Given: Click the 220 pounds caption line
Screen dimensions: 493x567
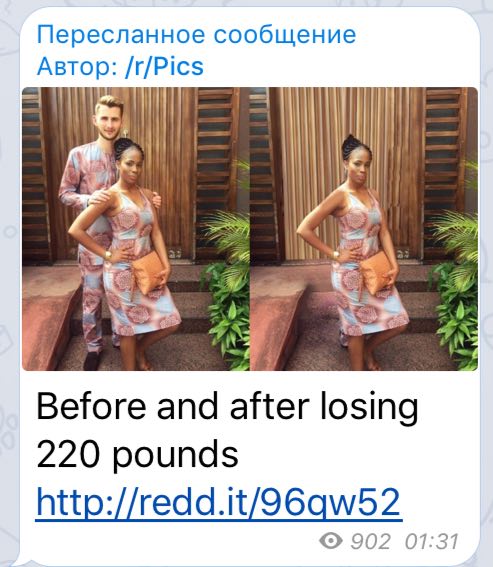Looking at the screenshot, I should (x=137, y=454).
